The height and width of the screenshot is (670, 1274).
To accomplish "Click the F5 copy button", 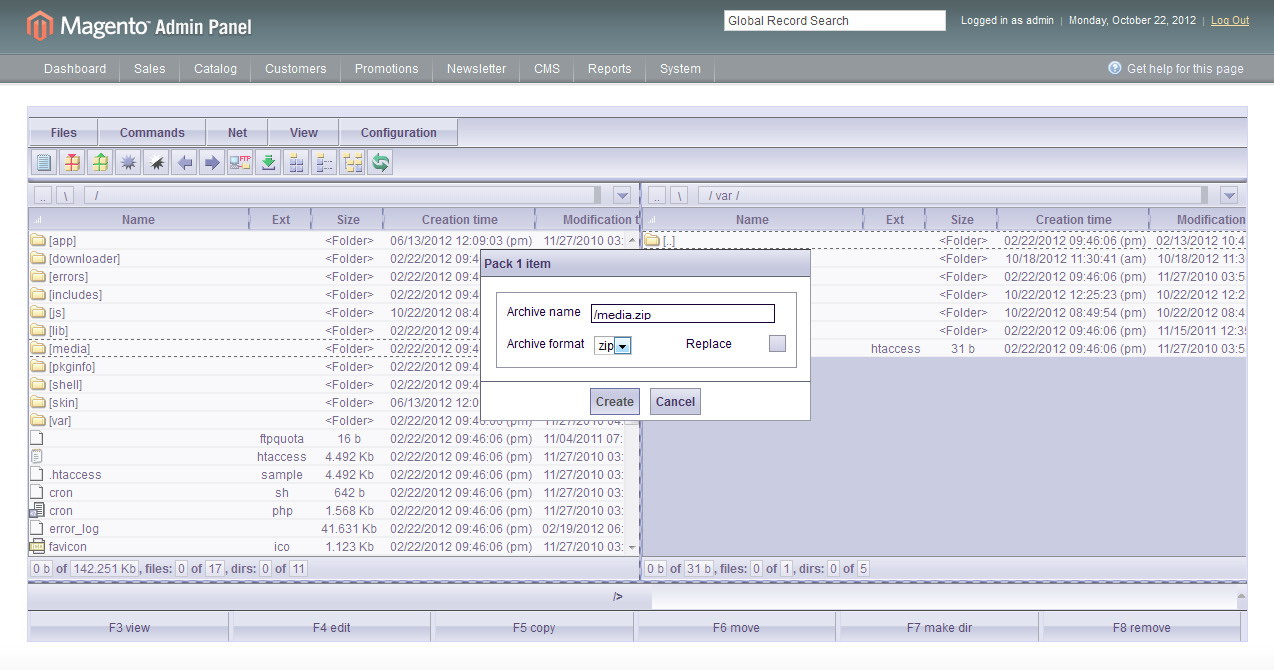I will tap(534, 627).
